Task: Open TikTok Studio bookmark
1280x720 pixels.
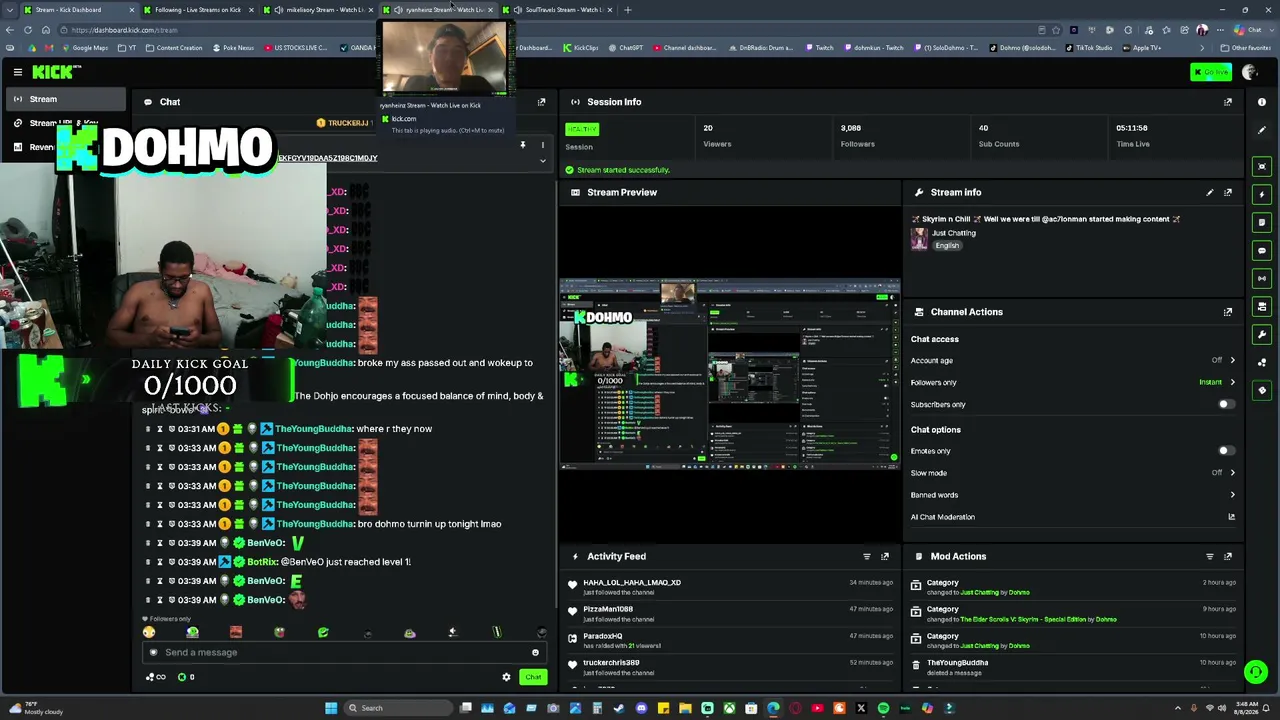Action: 1088,48
